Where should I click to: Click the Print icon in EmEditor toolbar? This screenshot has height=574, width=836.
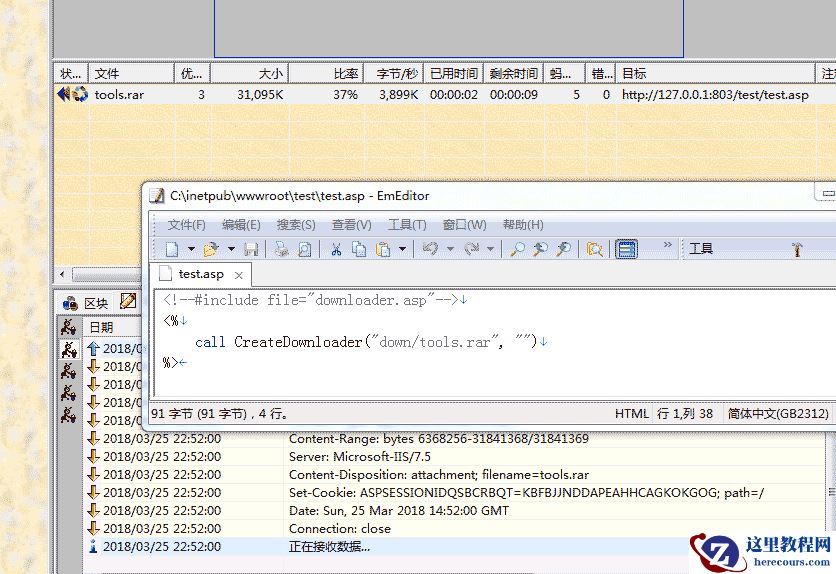(x=281, y=249)
